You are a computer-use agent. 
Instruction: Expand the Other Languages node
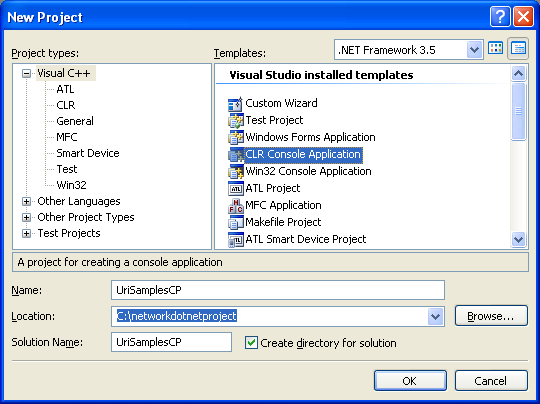26,201
